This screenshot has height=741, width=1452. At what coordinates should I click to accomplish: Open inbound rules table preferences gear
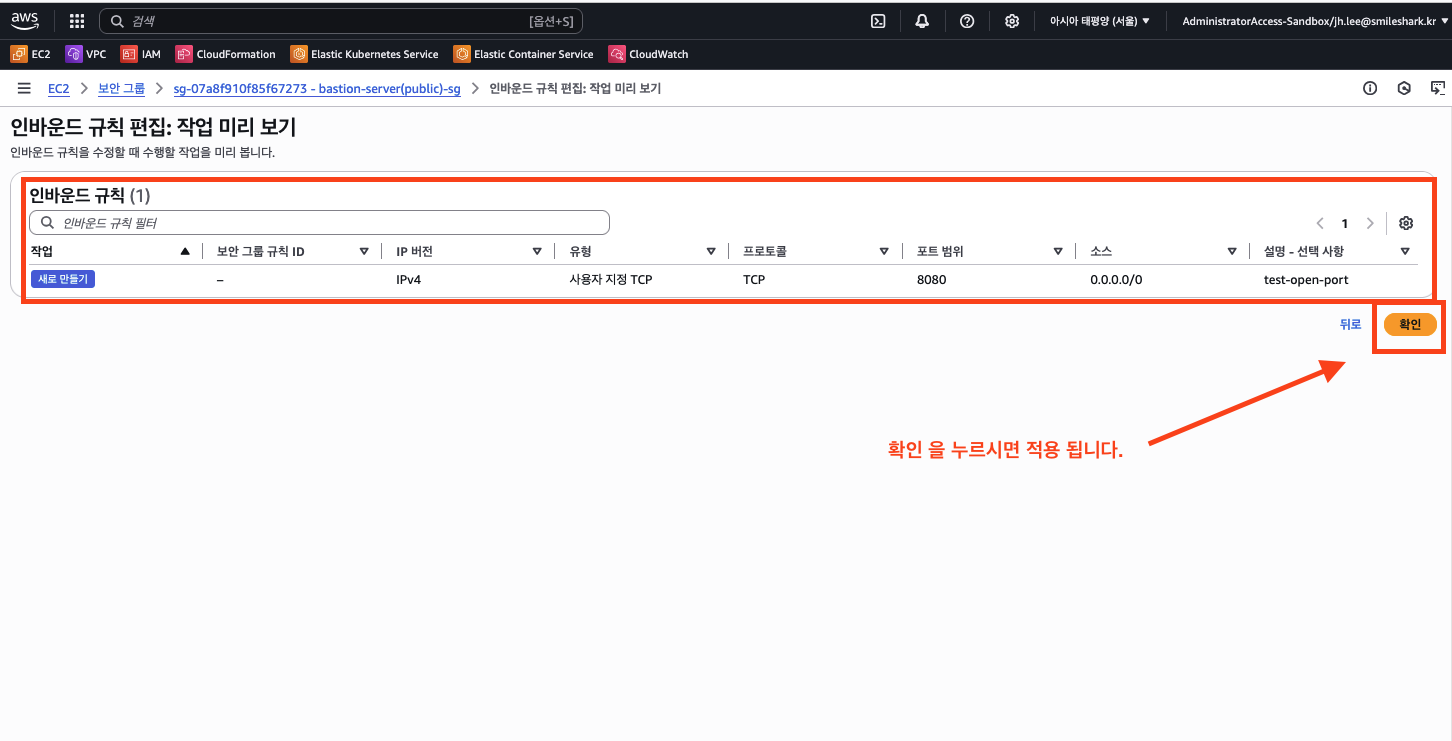pyautogui.click(x=1406, y=223)
